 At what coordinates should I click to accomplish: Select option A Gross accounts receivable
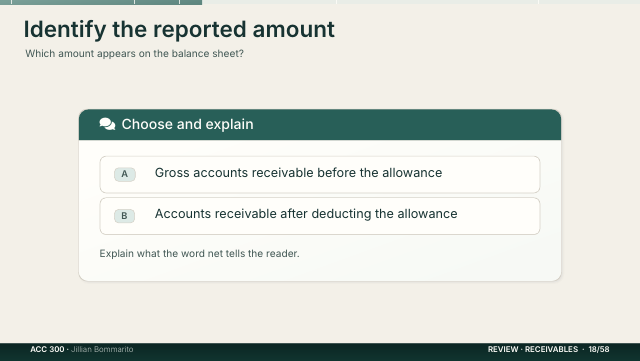click(320, 174)
